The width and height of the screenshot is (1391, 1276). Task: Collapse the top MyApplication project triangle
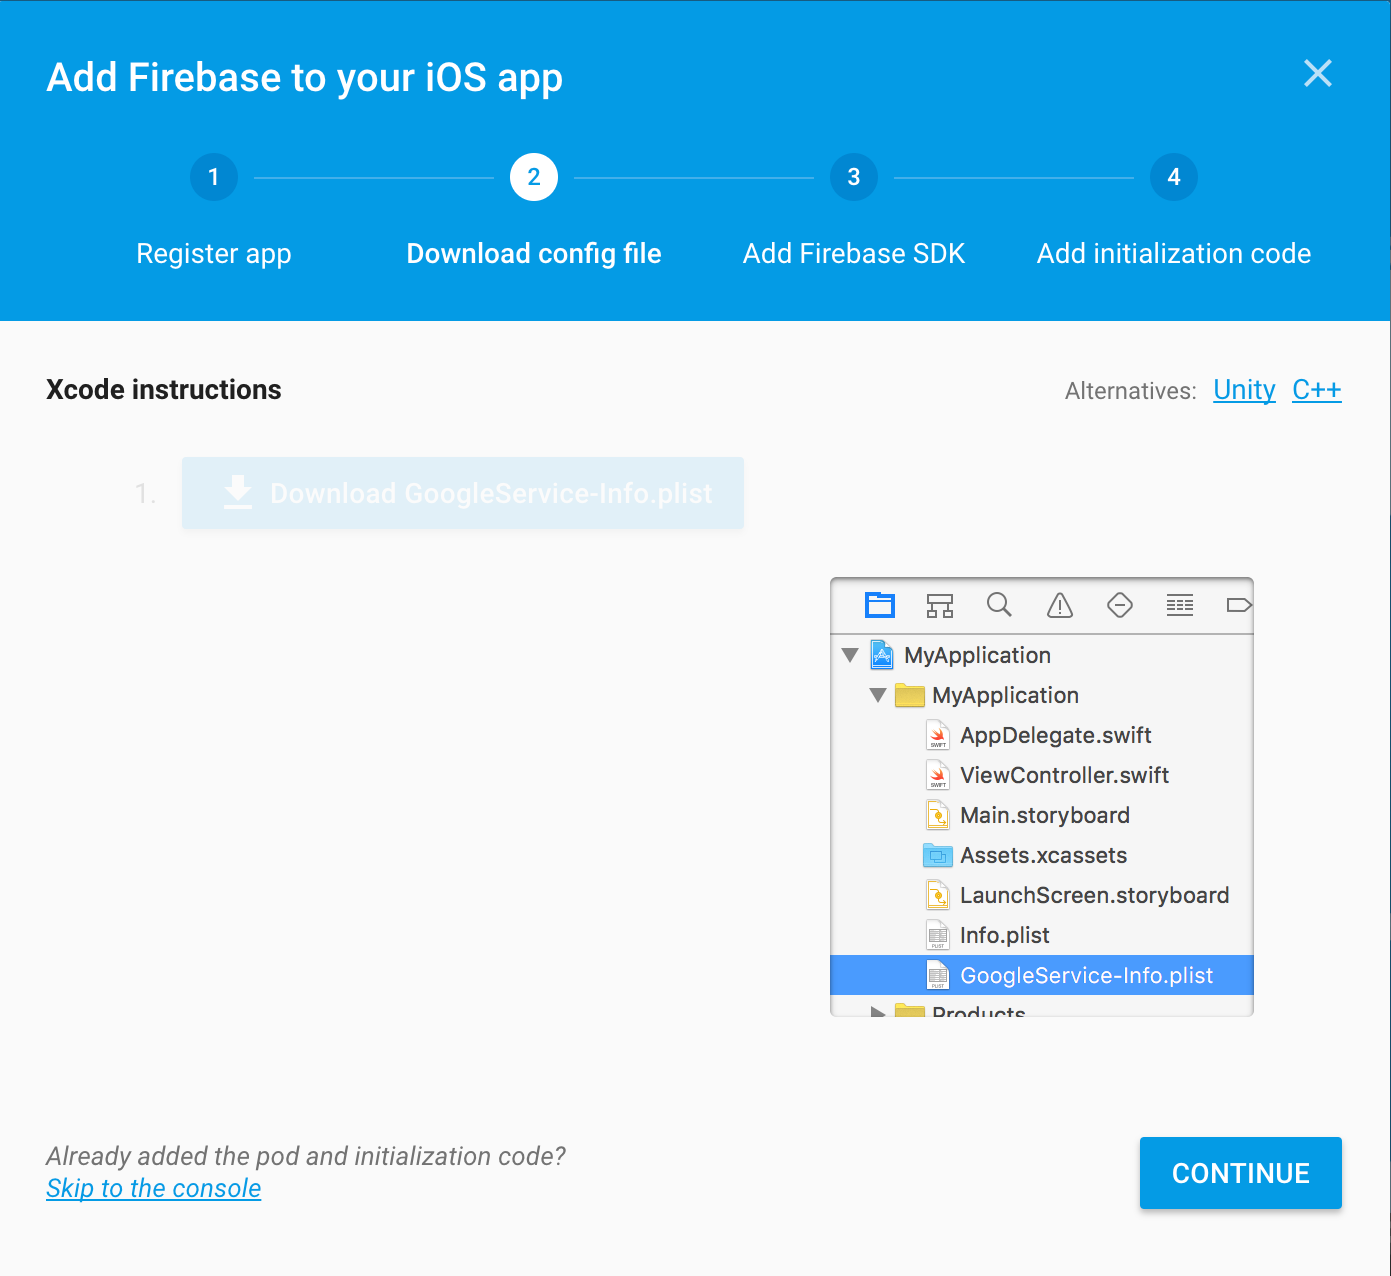click(850, 655)
